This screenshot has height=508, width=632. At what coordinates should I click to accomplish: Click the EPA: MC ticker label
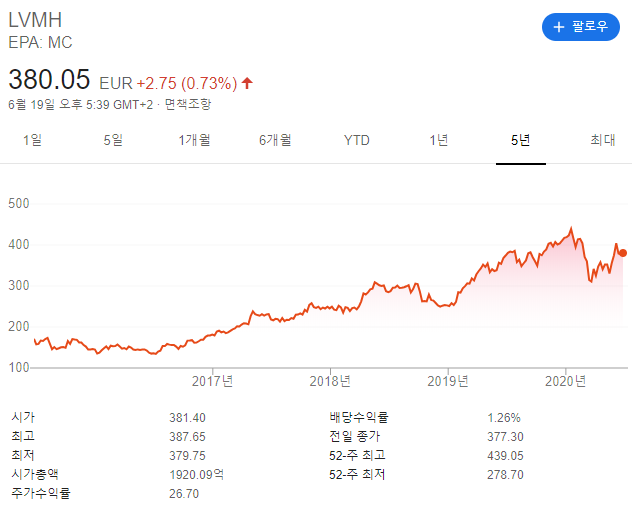pyautogui.click(x=40, y=42)
